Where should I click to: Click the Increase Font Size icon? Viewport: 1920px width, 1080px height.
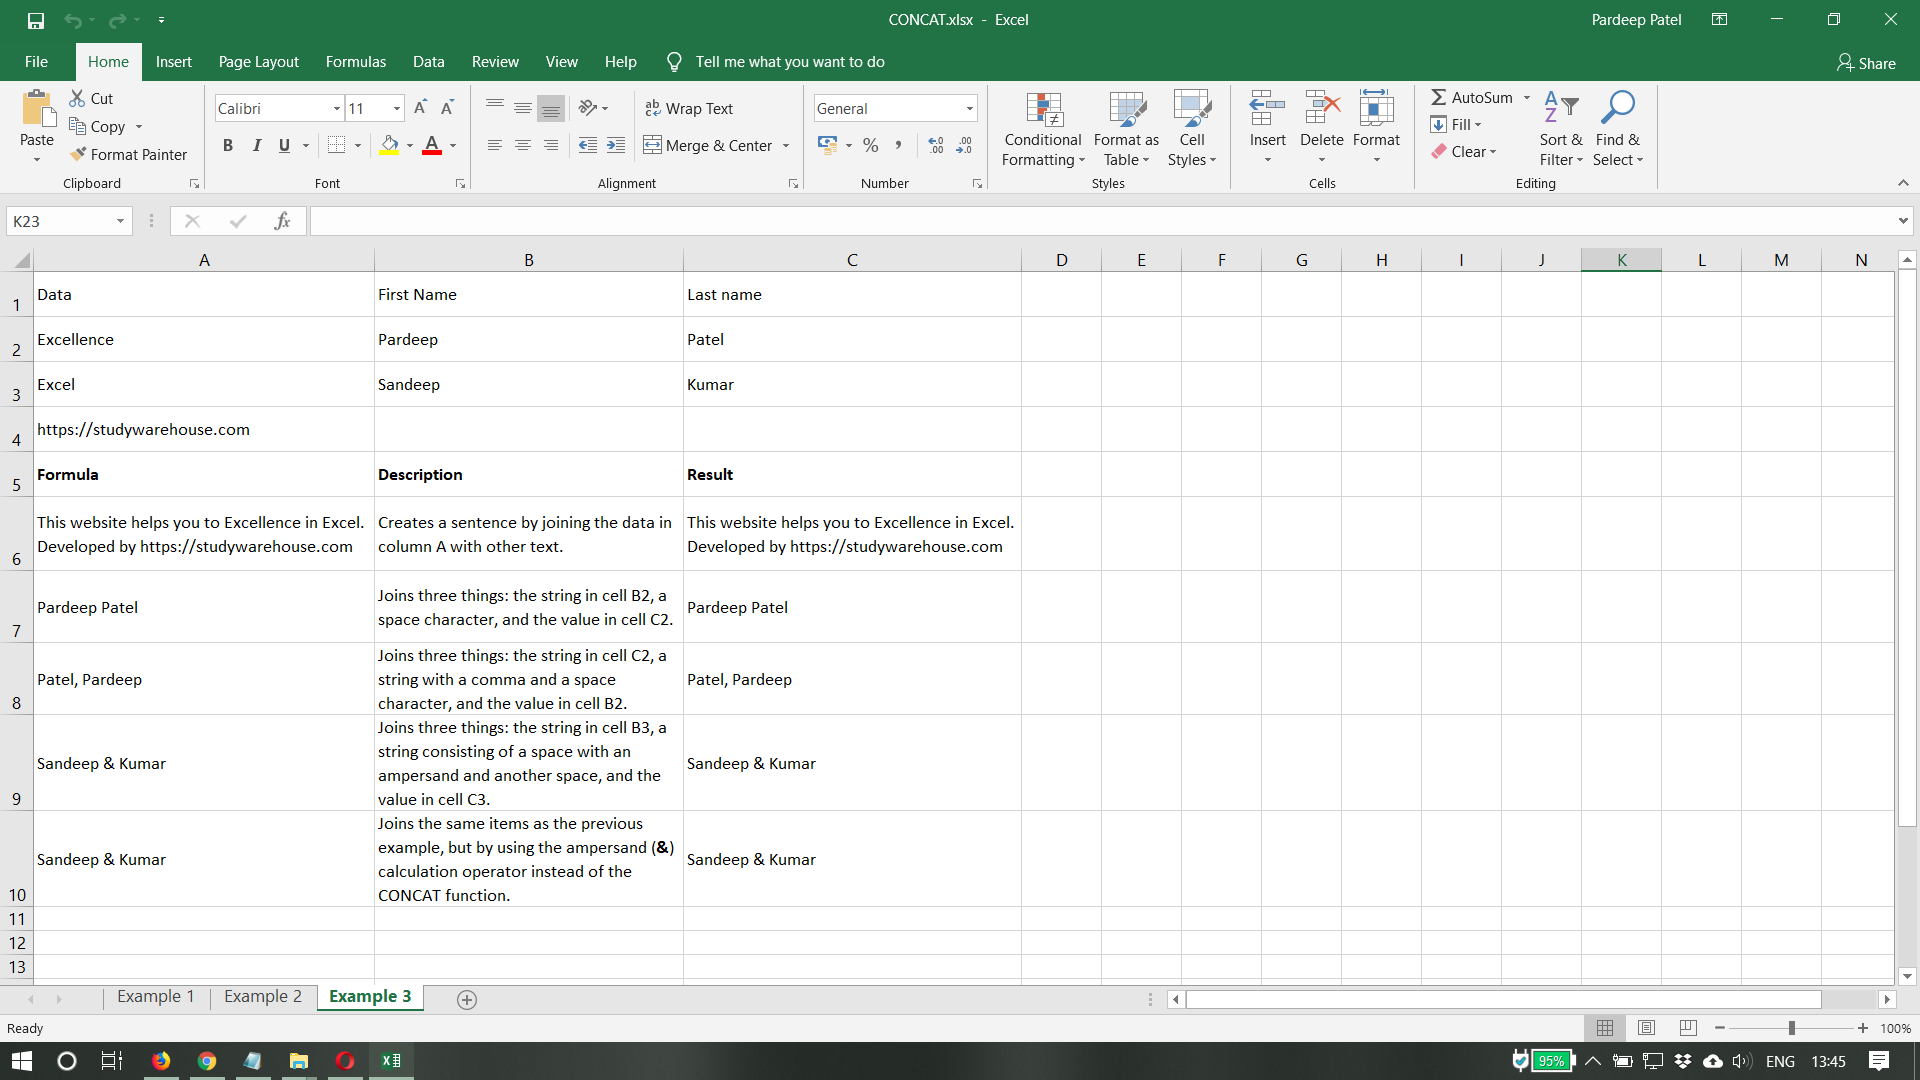419,107
